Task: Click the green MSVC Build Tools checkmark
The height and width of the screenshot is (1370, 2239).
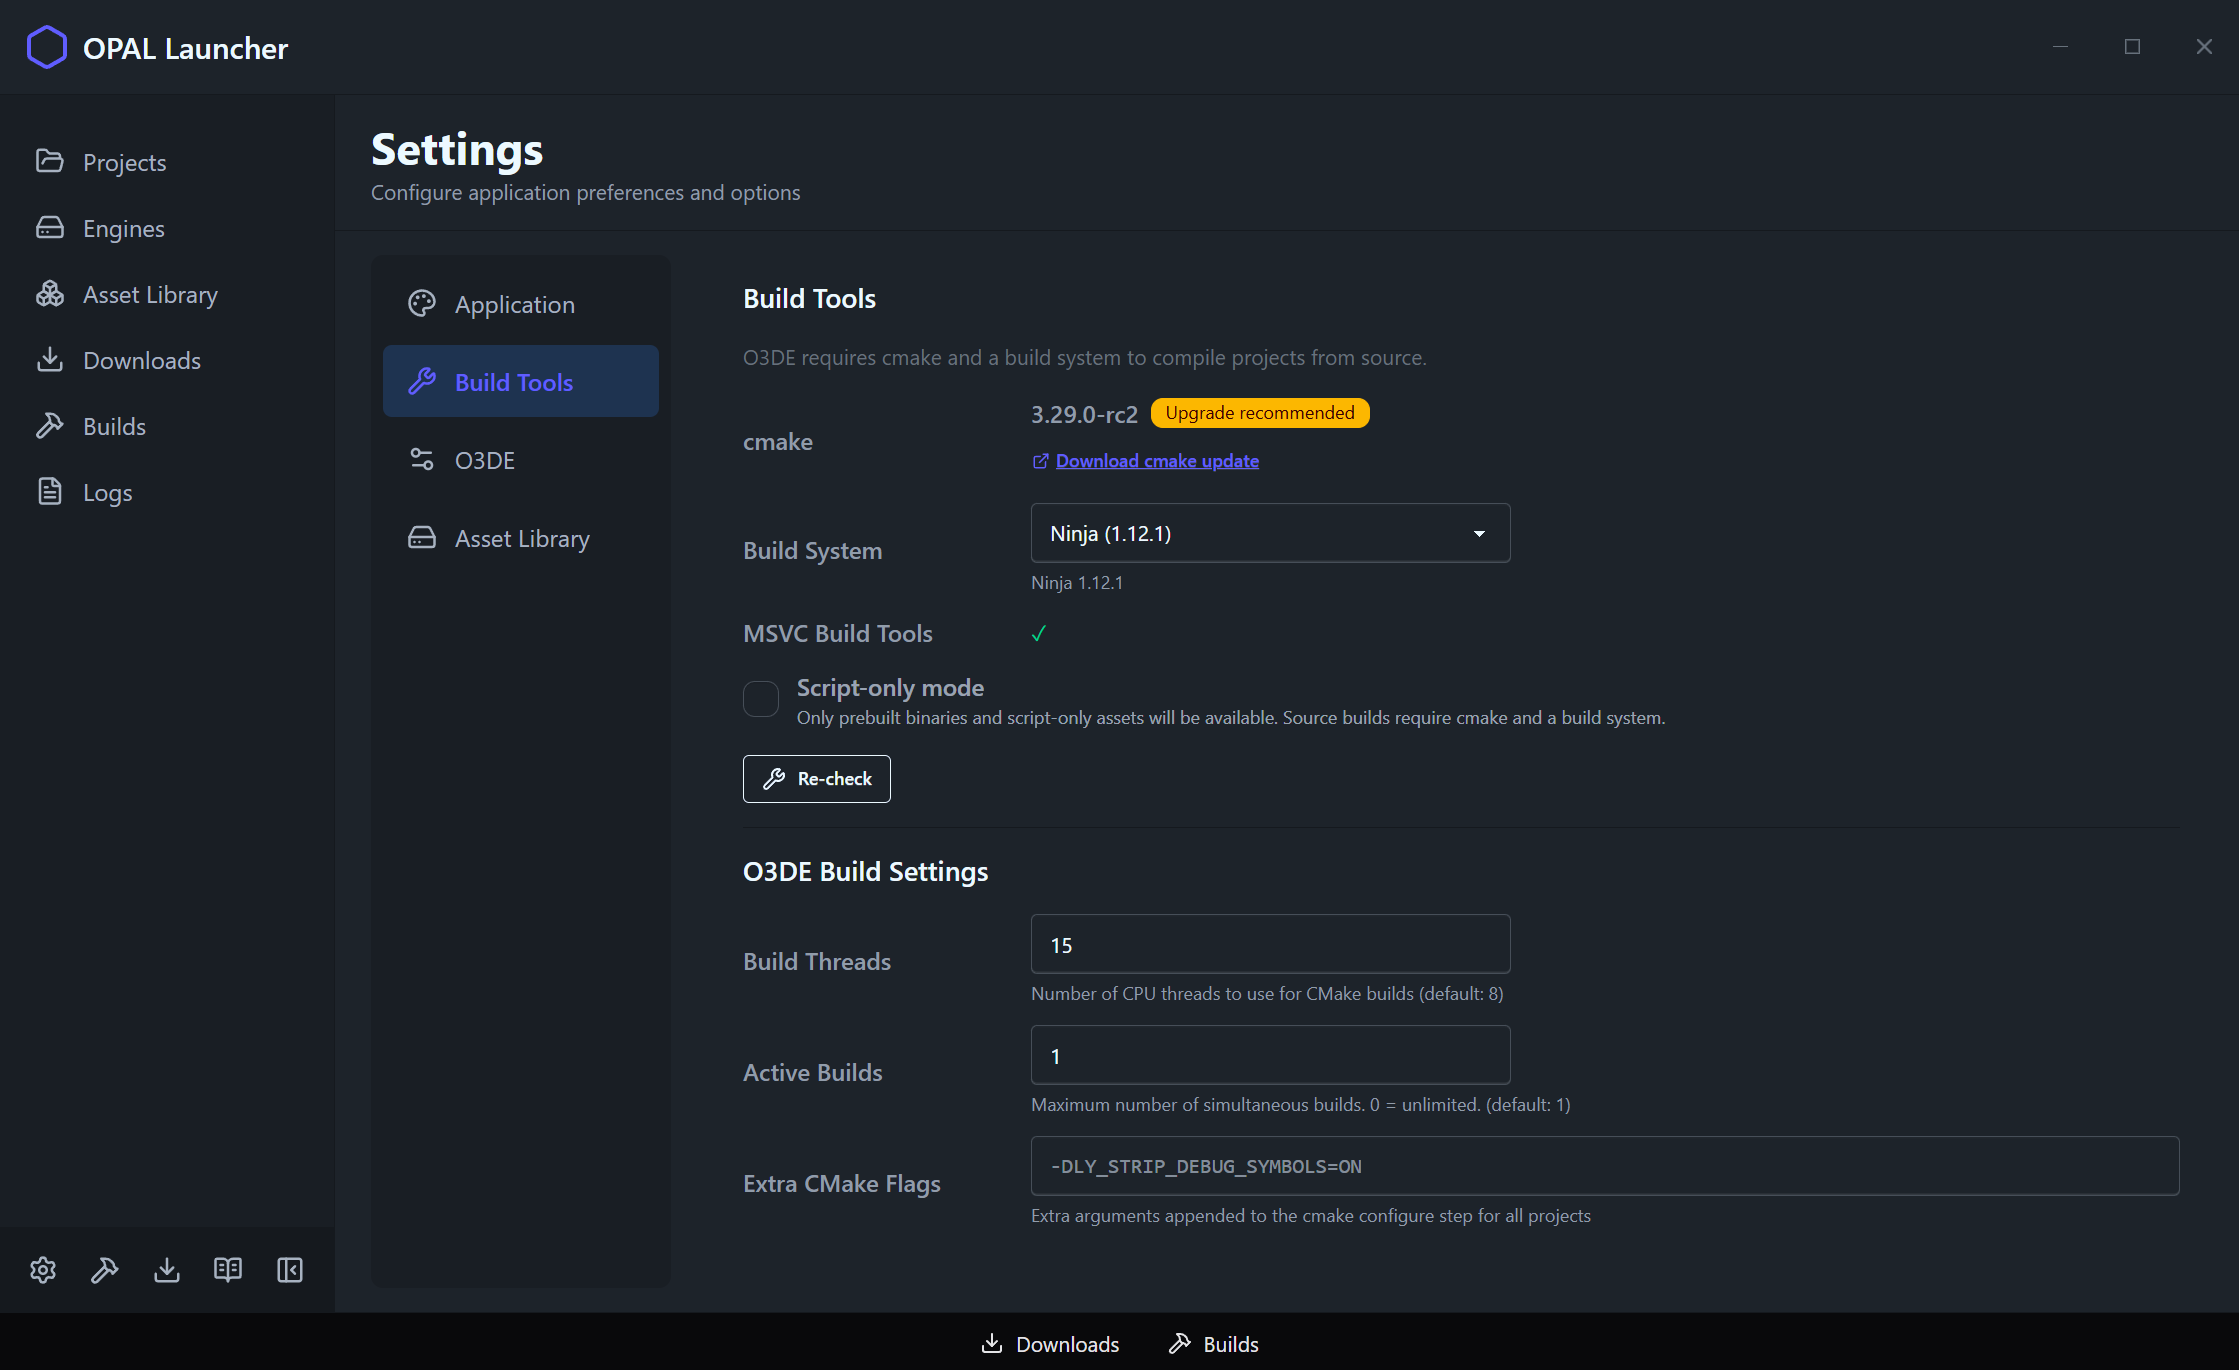Action: pos(1039,633)
